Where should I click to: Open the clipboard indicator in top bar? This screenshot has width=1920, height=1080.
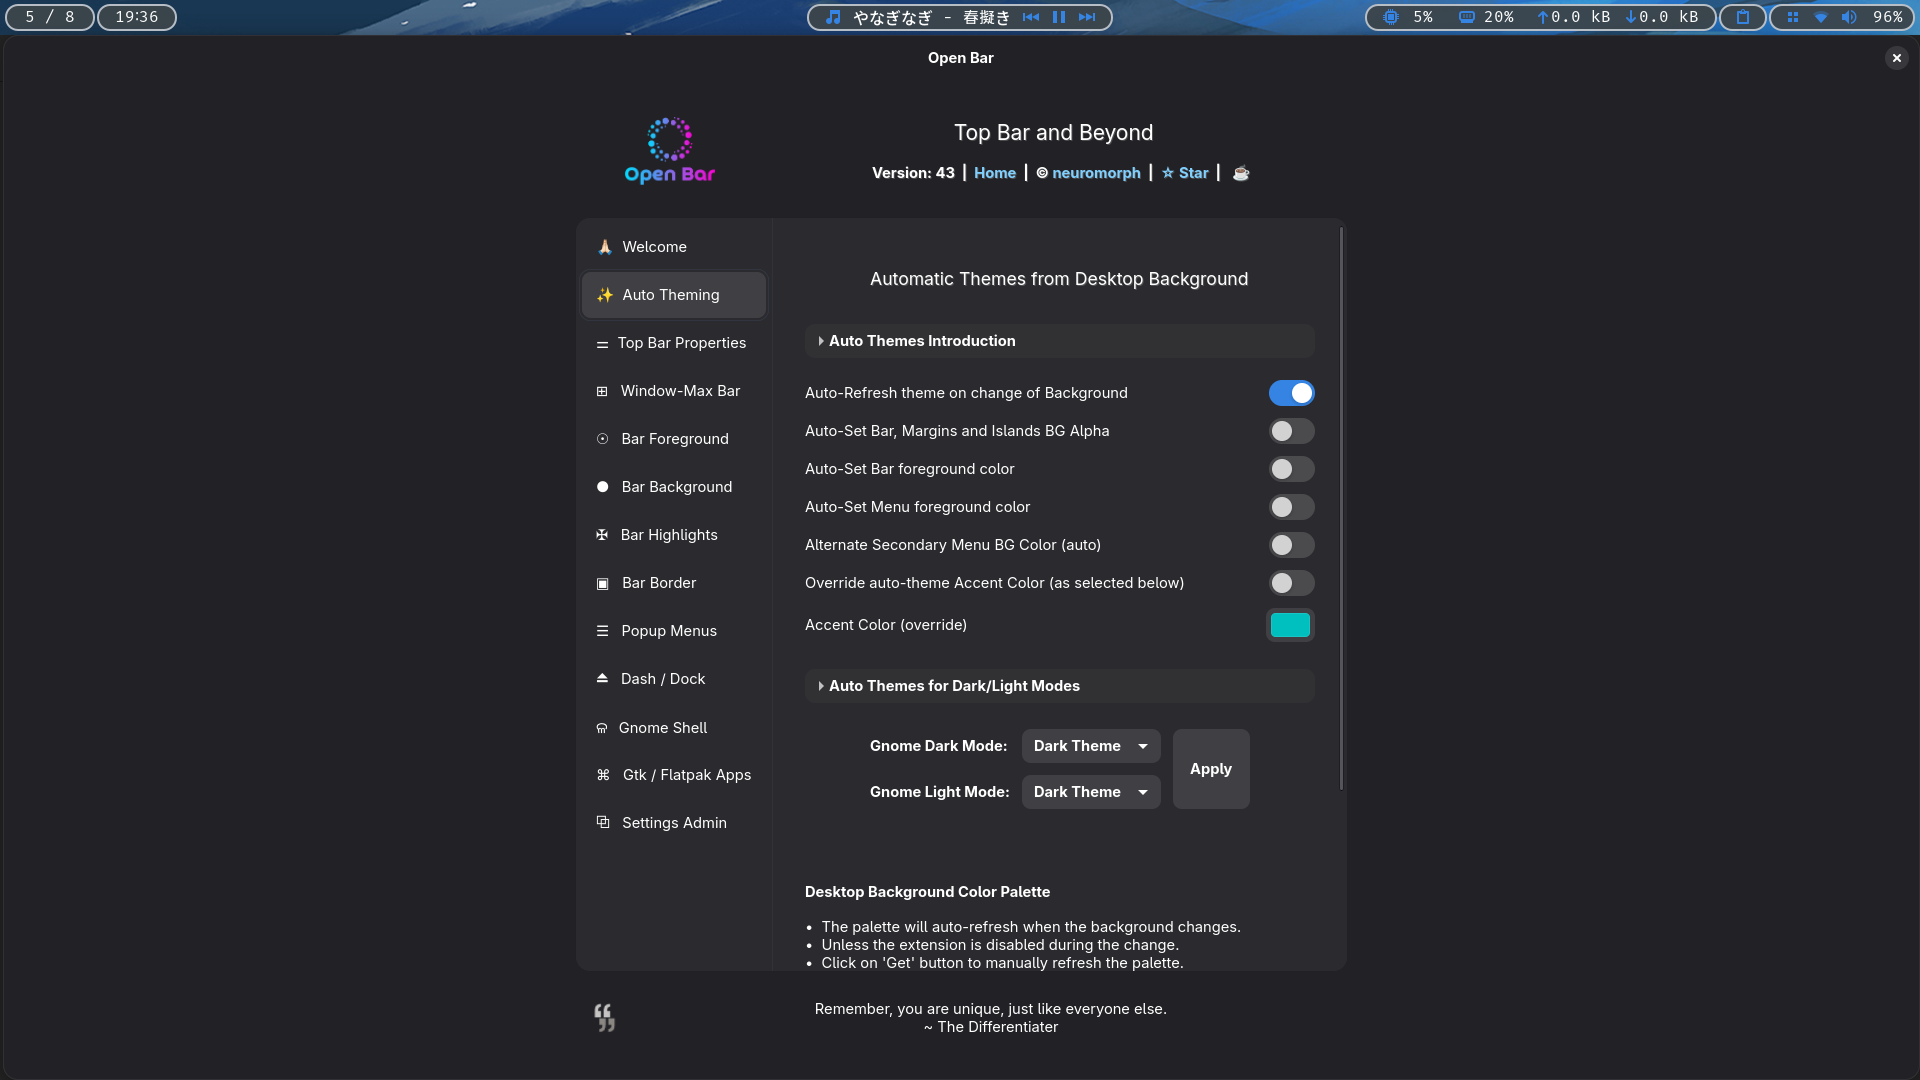click(x=1743, y=17)
